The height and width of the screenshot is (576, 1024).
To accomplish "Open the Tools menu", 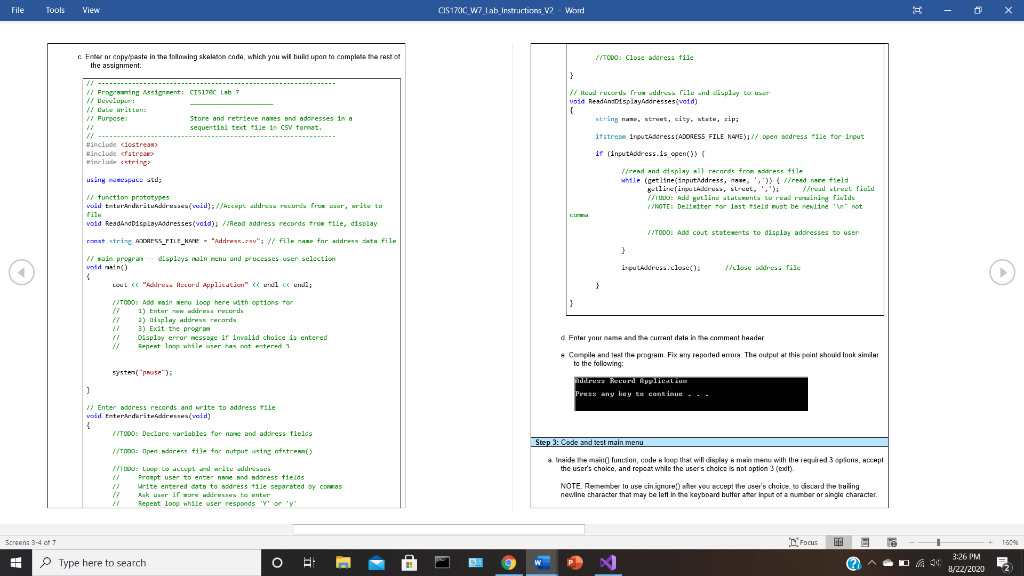I will (x=55, y=10).
